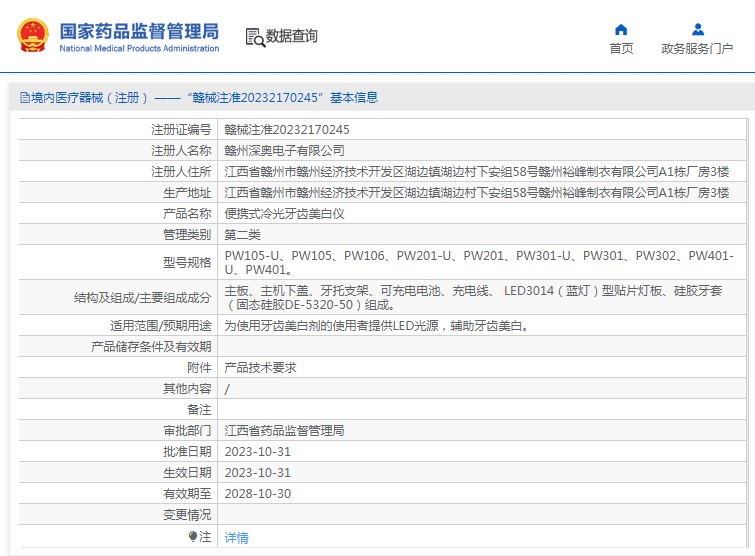Click the 产品储存条件及有效期 label
Screen dimensions: 755x556
[x=151, y=347]
